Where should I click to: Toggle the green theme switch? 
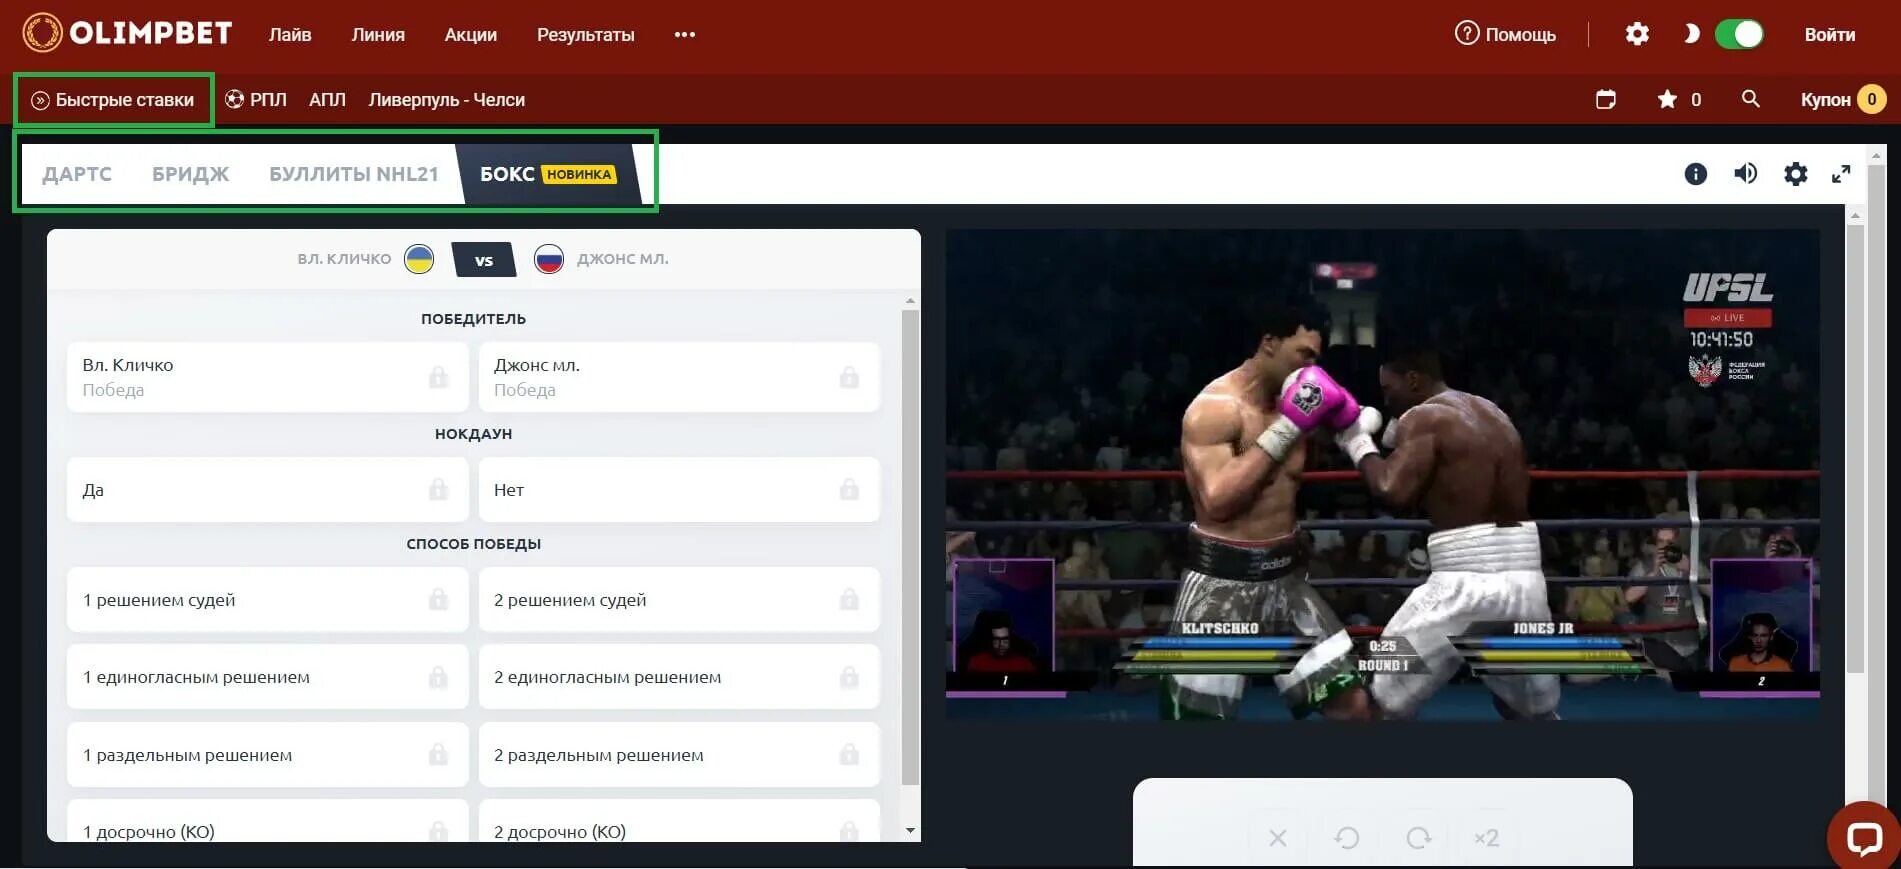click(1739, 34)
